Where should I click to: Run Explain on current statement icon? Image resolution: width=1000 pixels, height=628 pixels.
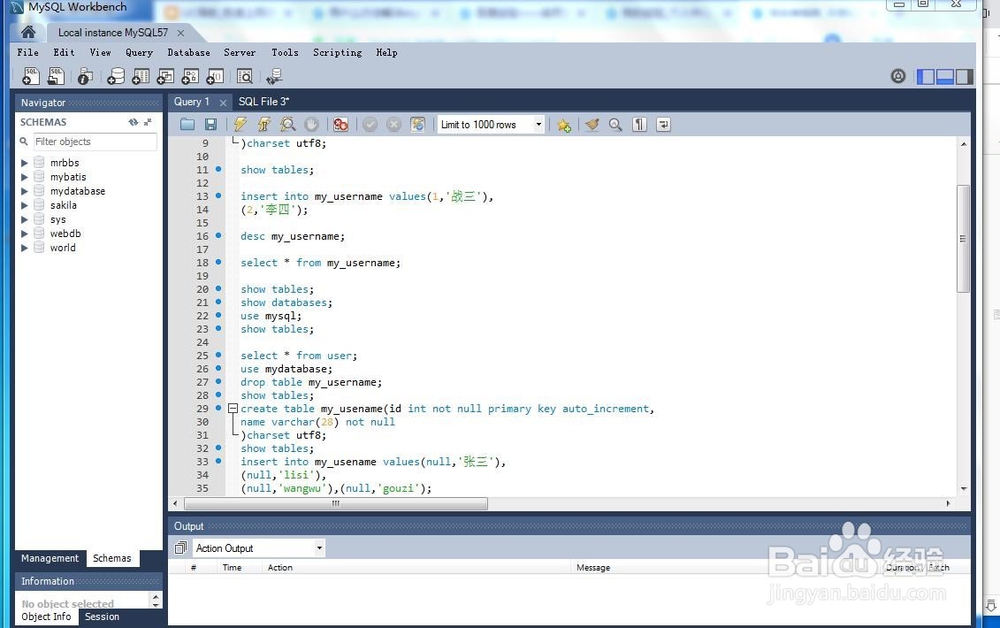[288, 124]
